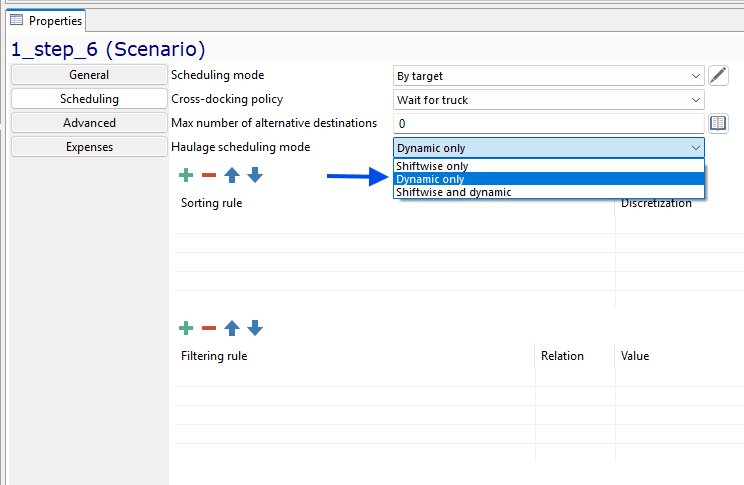
Task: Click the Scheduling mode label
Action: [217, 75]
